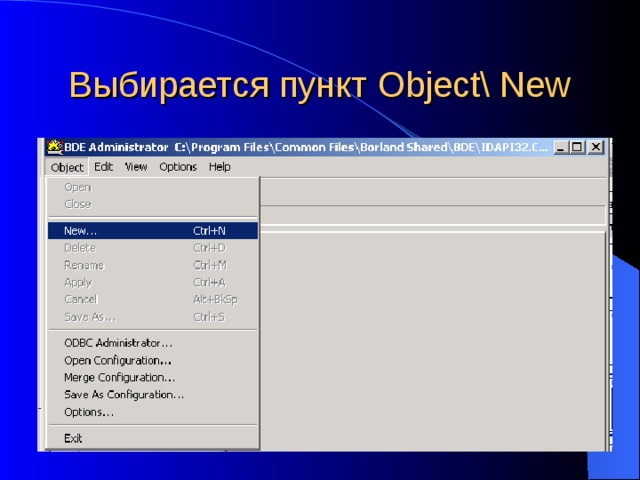Open the Object menu
Screen dimensions: 640x480
[x=67, y=167]
